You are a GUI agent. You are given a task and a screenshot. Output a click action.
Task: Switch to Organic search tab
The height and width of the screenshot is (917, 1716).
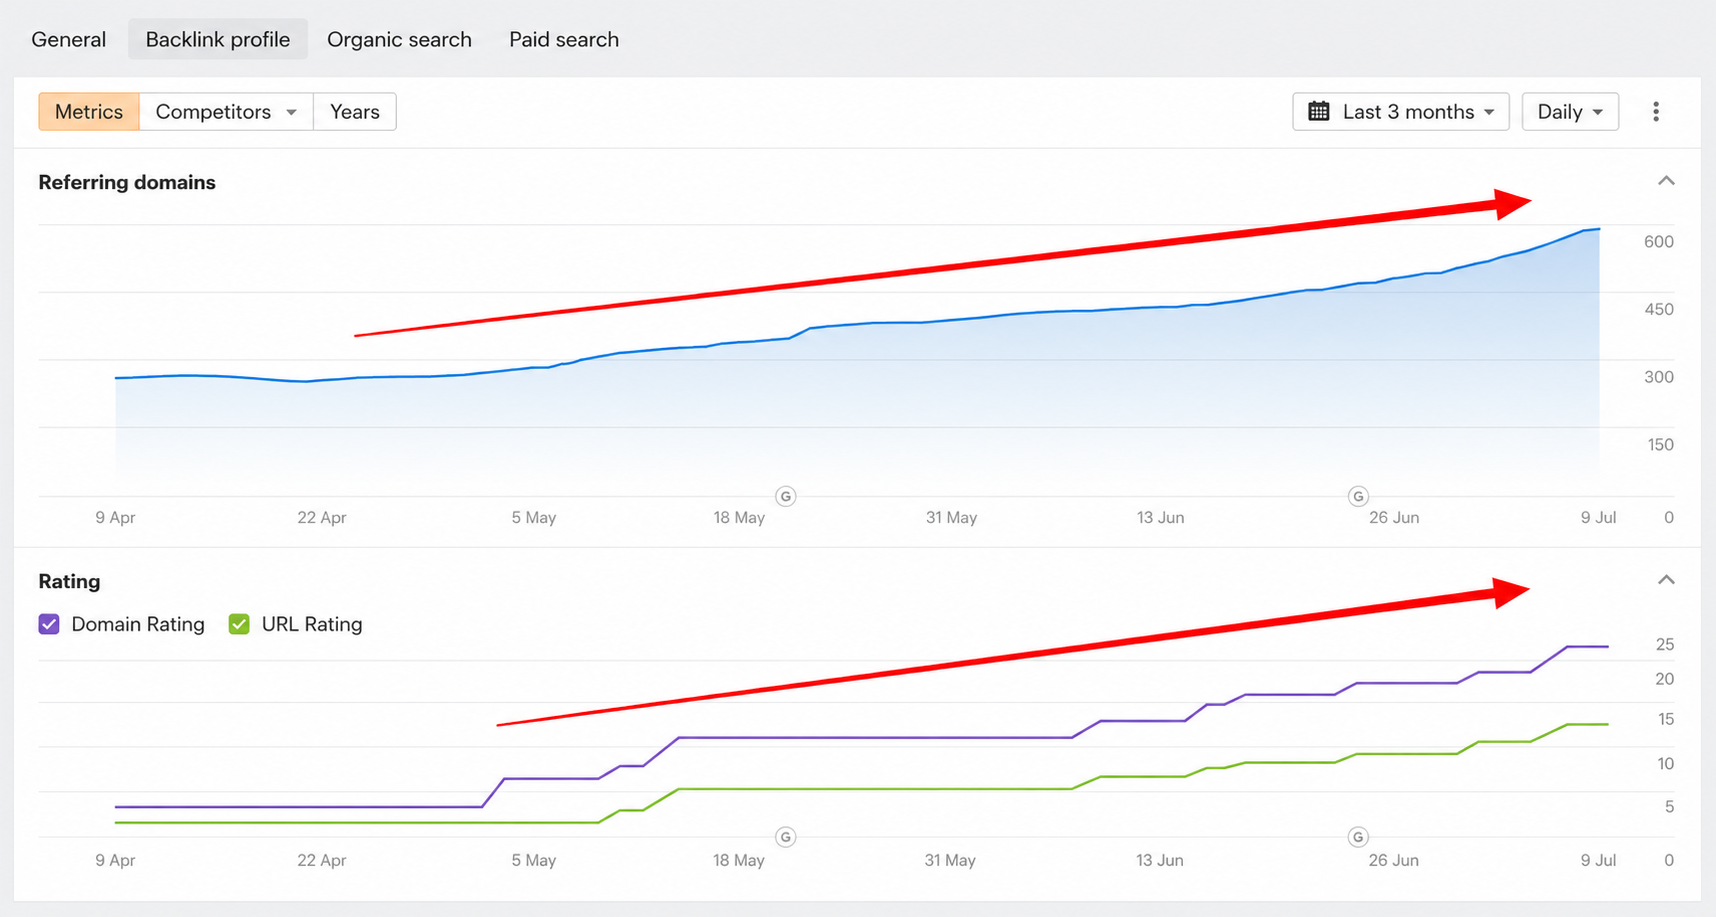click(399, 39)
